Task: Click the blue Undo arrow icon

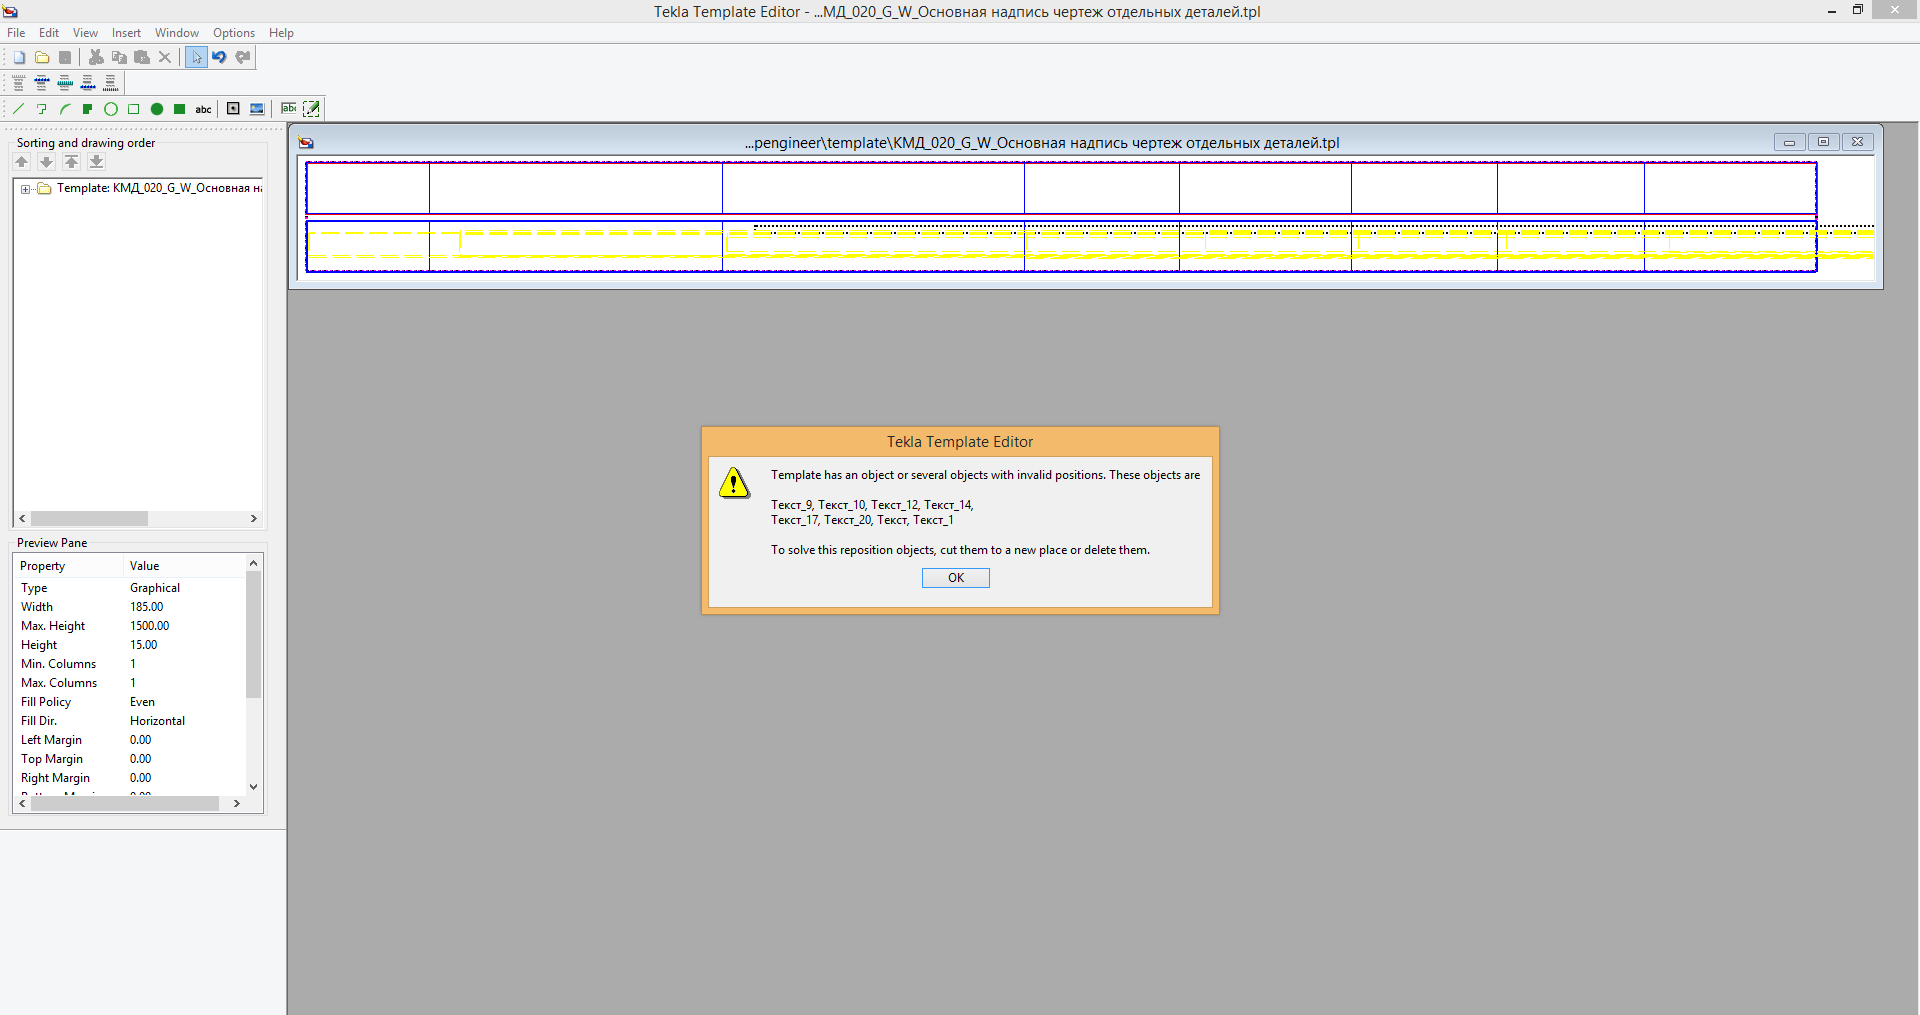Action: 219,57
